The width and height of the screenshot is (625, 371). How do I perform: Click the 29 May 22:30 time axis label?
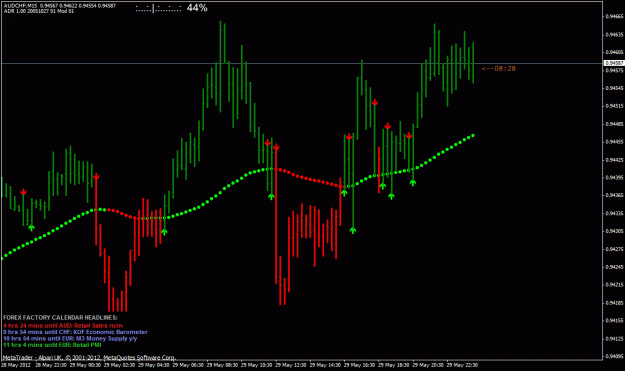click(x=462, y=365)
